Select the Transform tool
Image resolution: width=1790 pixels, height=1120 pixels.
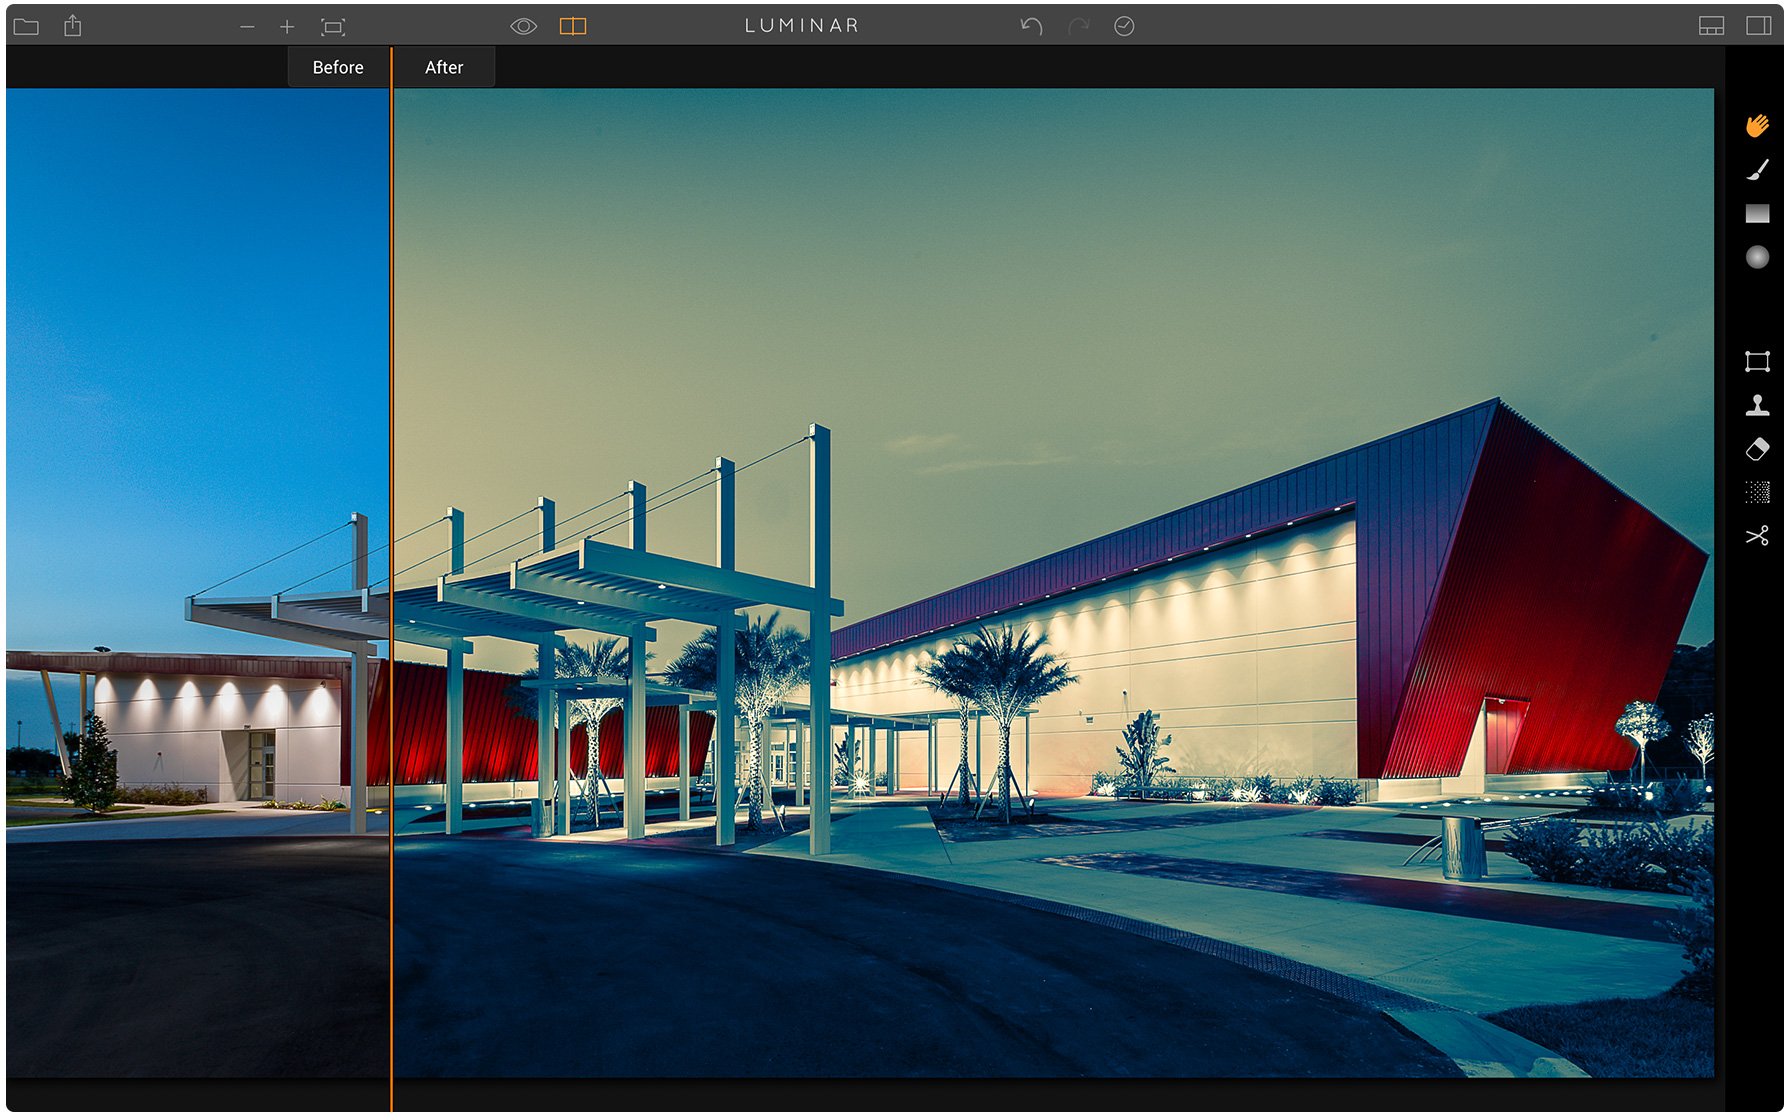(x=1757, y=361)
